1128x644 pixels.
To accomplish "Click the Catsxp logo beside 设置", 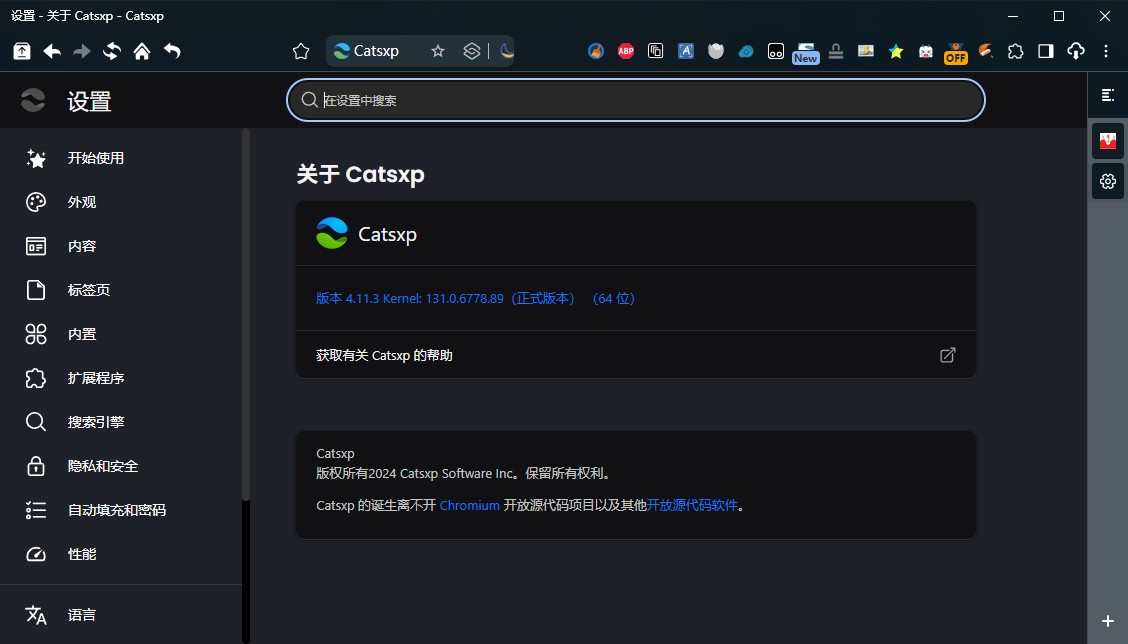I will (x=33, y=100).
